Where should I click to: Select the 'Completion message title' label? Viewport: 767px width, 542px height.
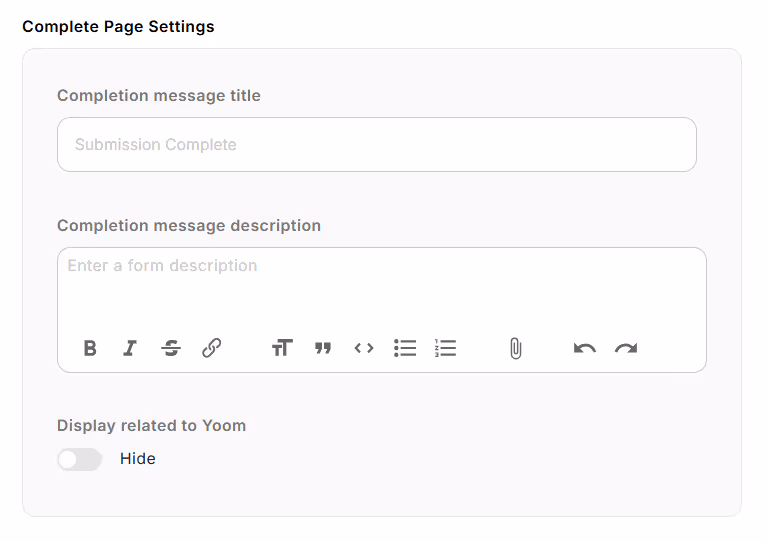pyautogui.click(x=159, y=95)
